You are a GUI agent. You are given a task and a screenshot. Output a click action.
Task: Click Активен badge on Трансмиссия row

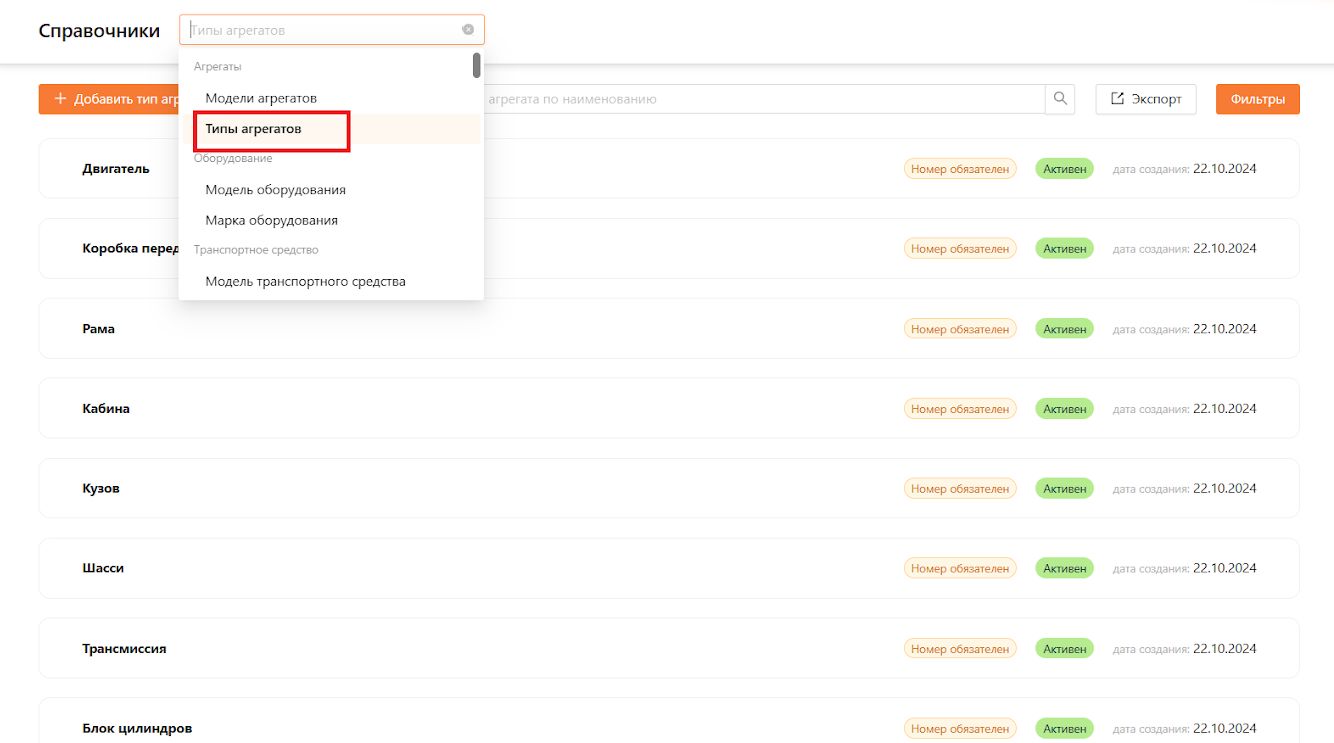click(1065, 649)
